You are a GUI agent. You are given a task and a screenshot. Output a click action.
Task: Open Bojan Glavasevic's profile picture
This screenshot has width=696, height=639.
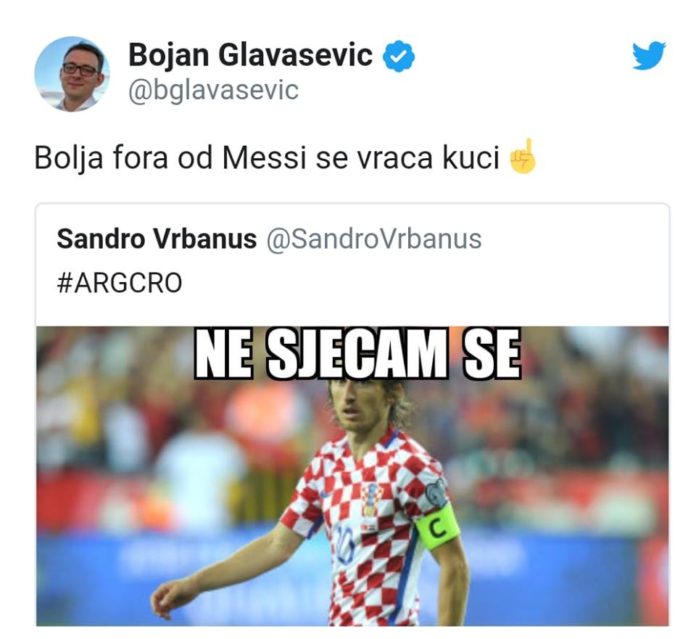72,74
